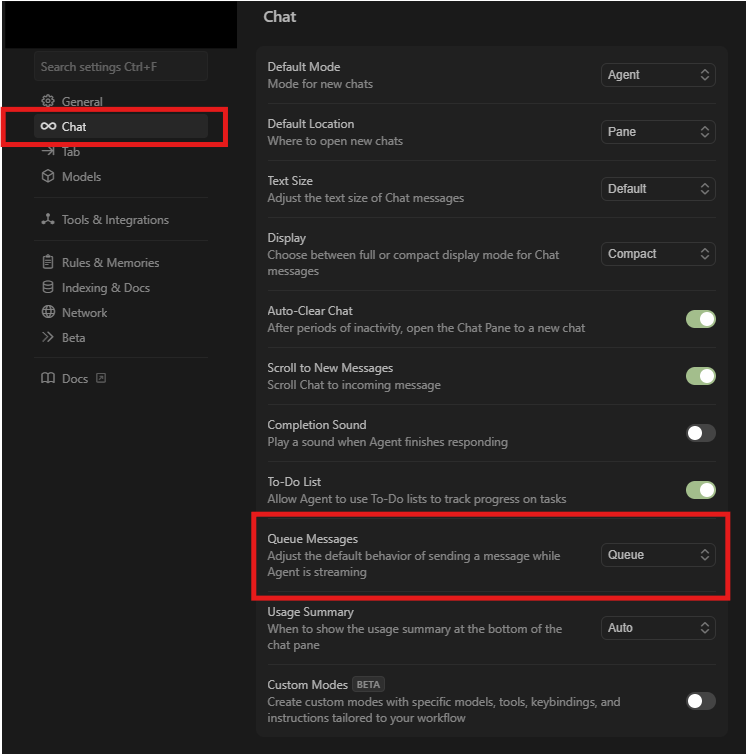The width and height of the screenshot is (746, 754).
Task: Enable the Completion Sound toggle
Action: (700, 433)
